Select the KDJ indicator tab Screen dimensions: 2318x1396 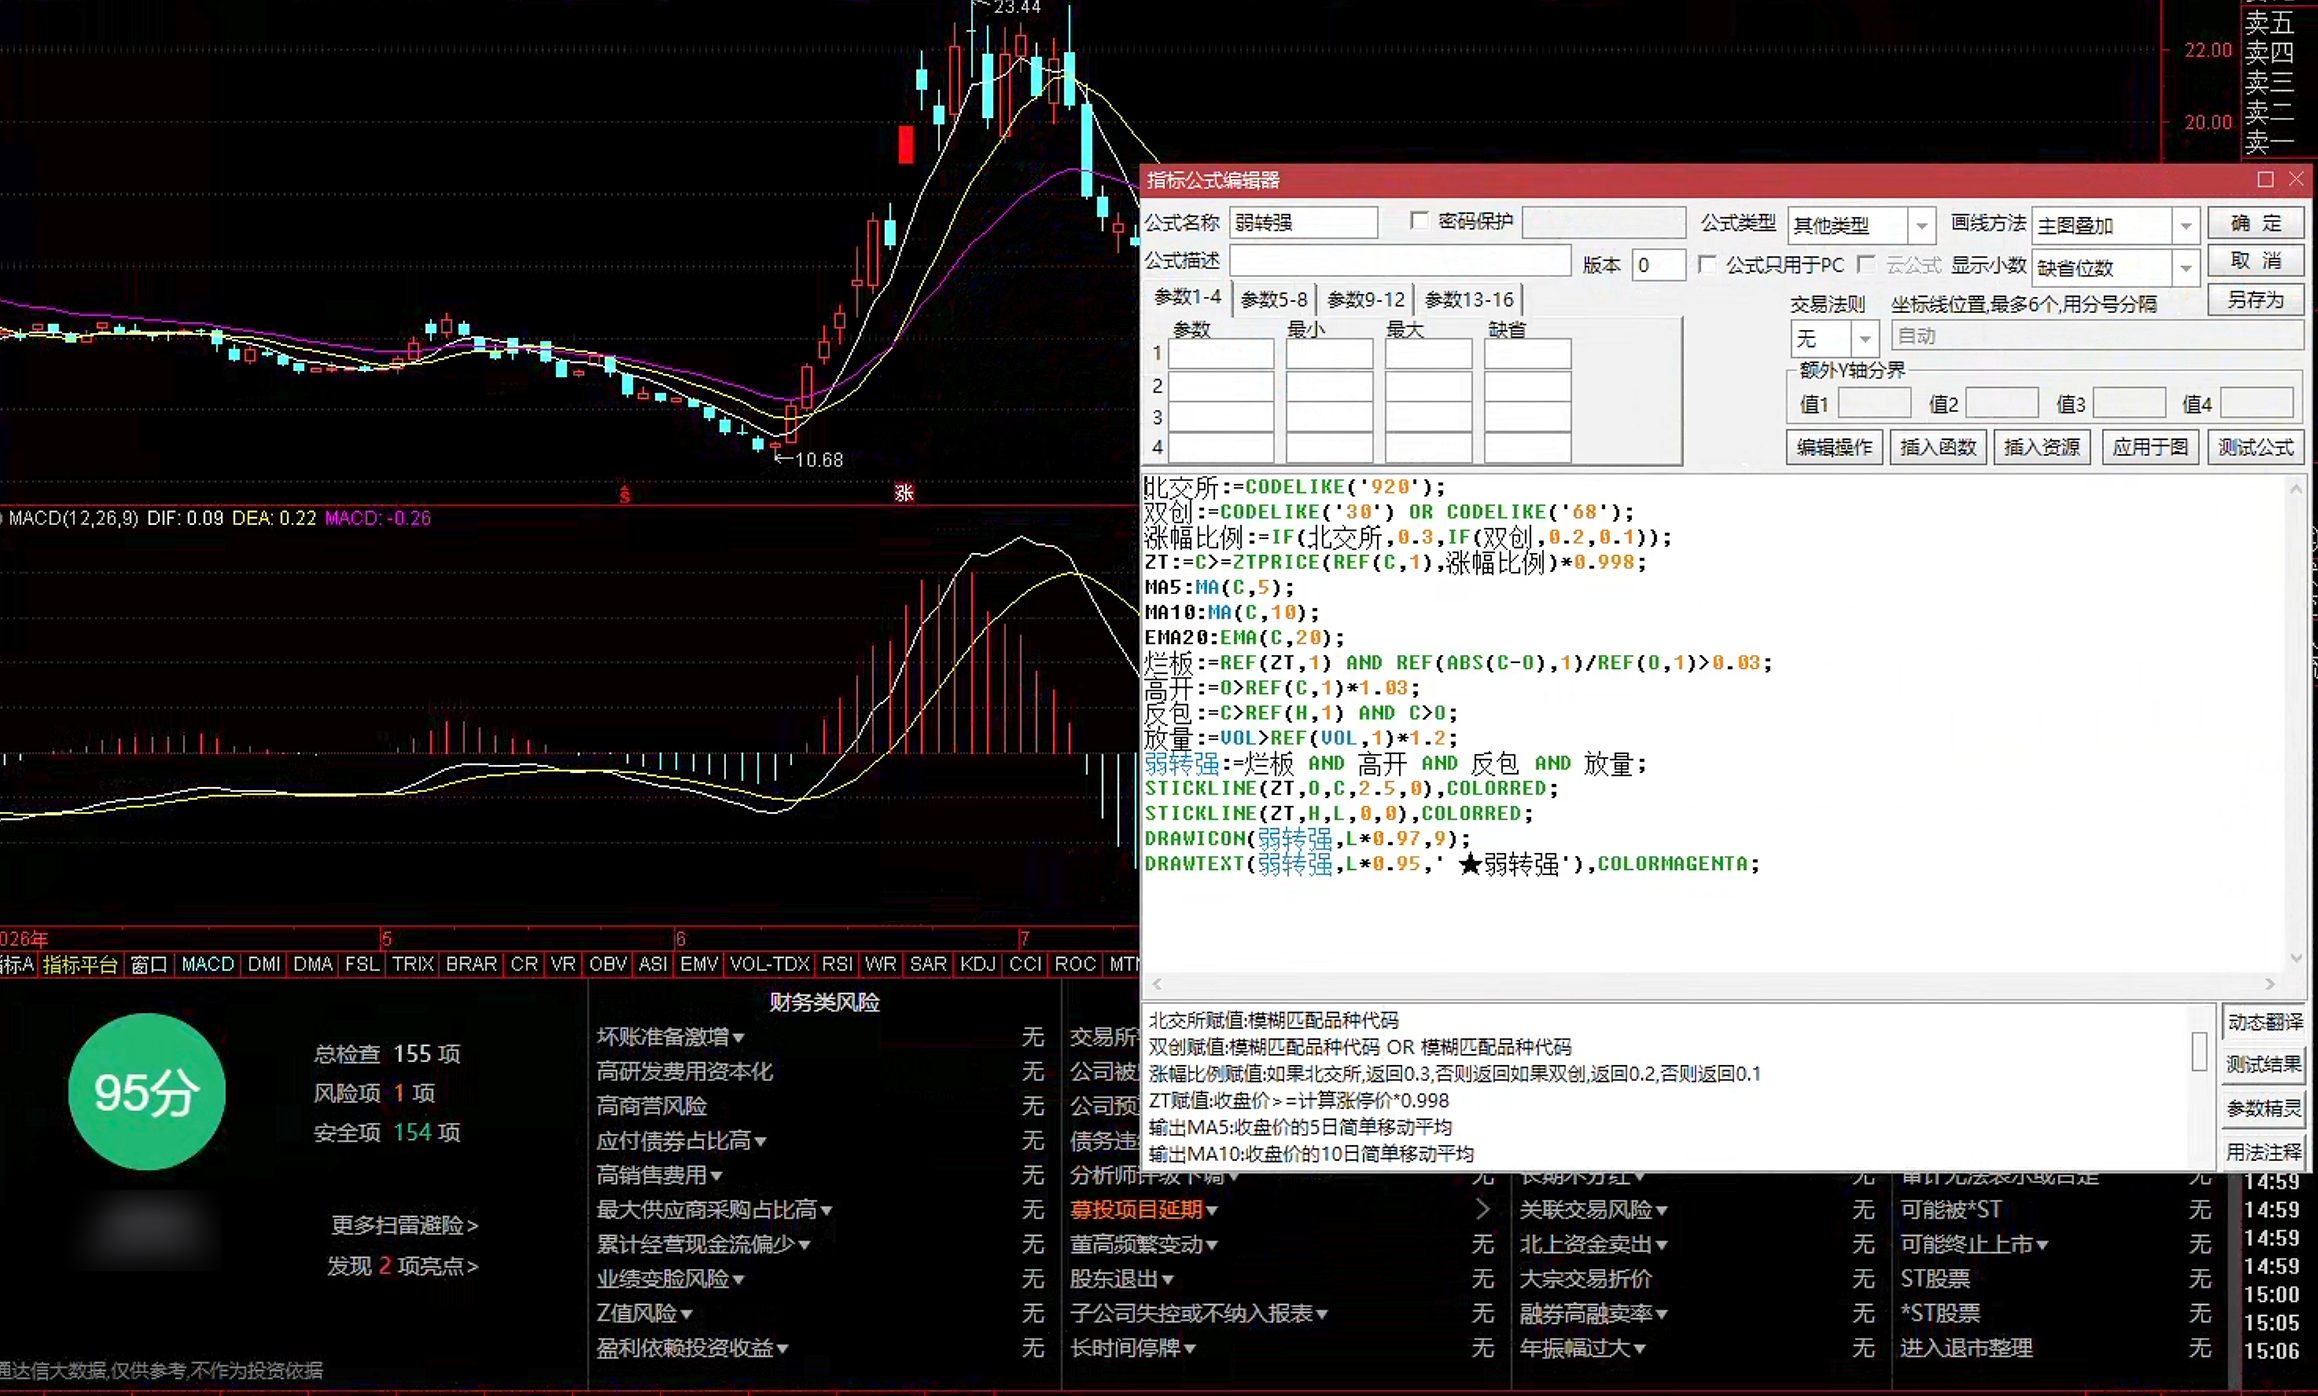tap(978, 965)
